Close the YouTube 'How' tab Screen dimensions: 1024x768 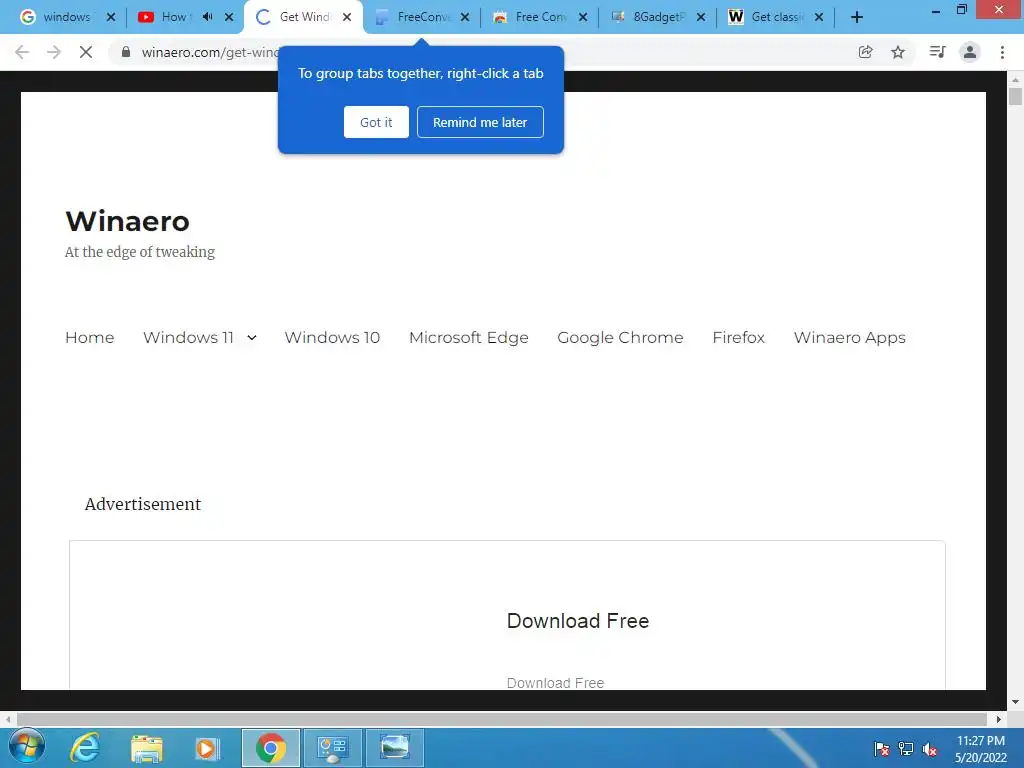229,17
